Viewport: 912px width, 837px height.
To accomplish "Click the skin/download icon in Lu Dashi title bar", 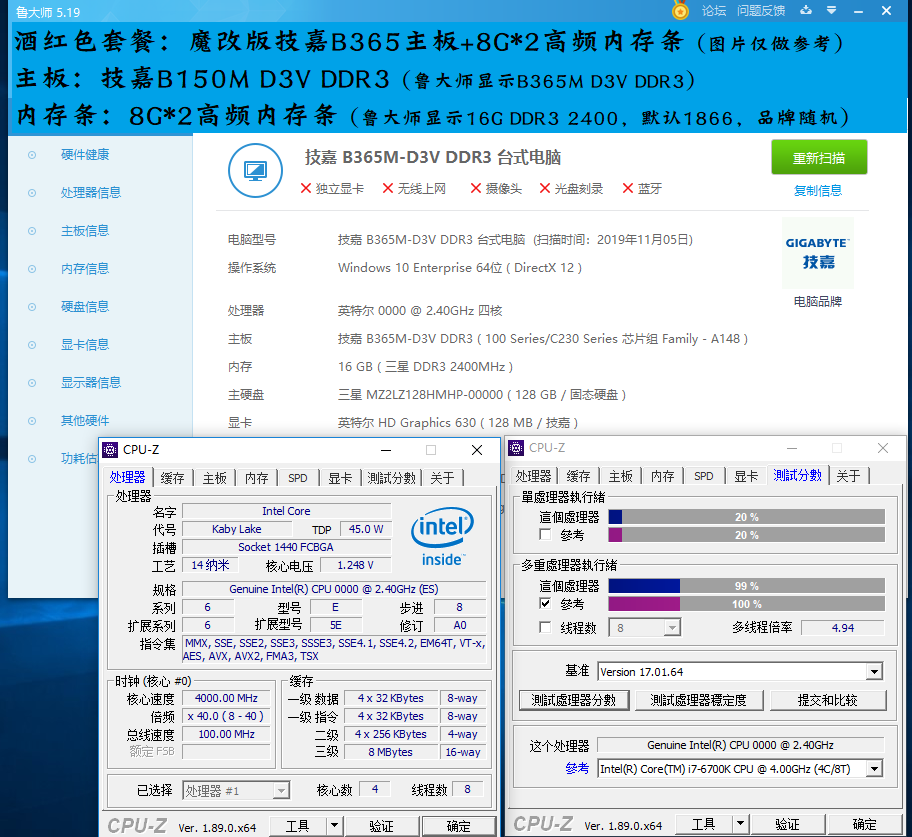I will [x=806, y=10].
